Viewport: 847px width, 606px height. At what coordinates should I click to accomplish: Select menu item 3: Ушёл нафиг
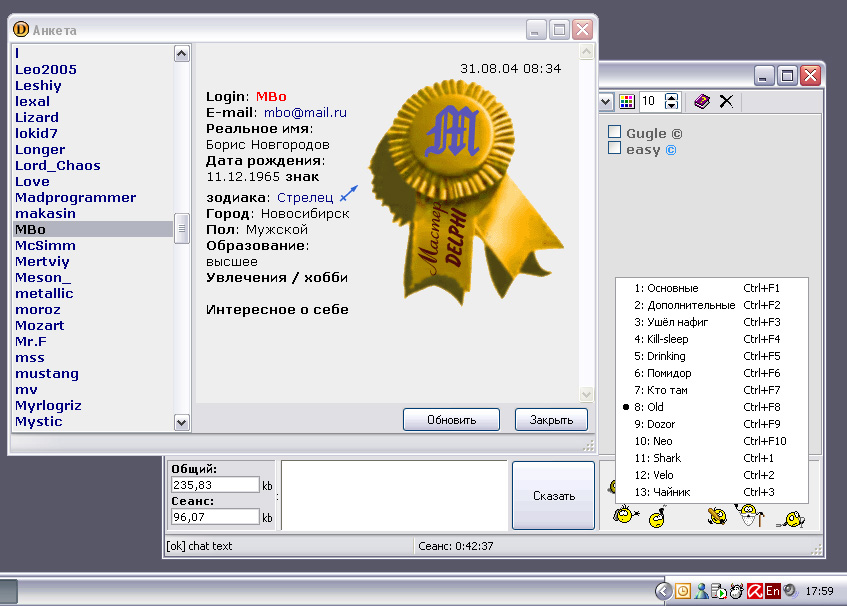tap(711, 322)
